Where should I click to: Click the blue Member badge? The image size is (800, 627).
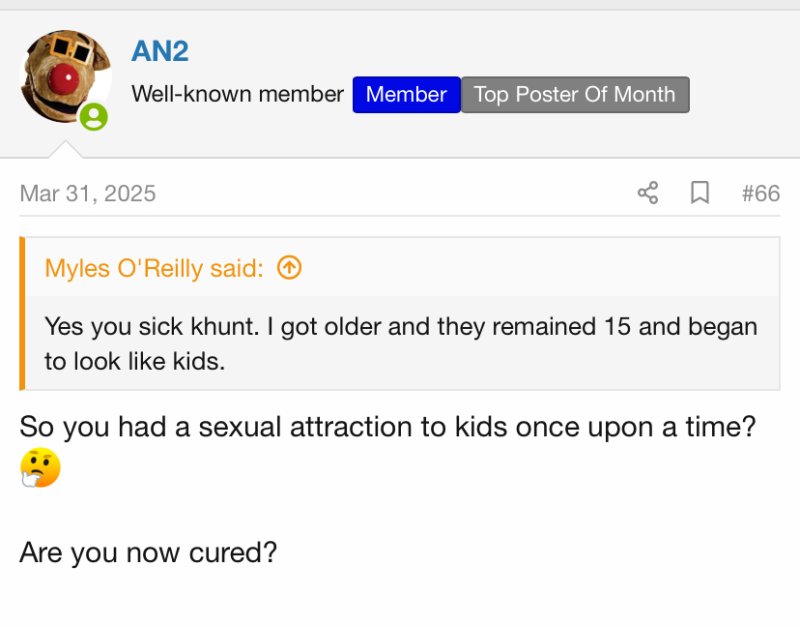pyautogui.click(x=406, y=95)
